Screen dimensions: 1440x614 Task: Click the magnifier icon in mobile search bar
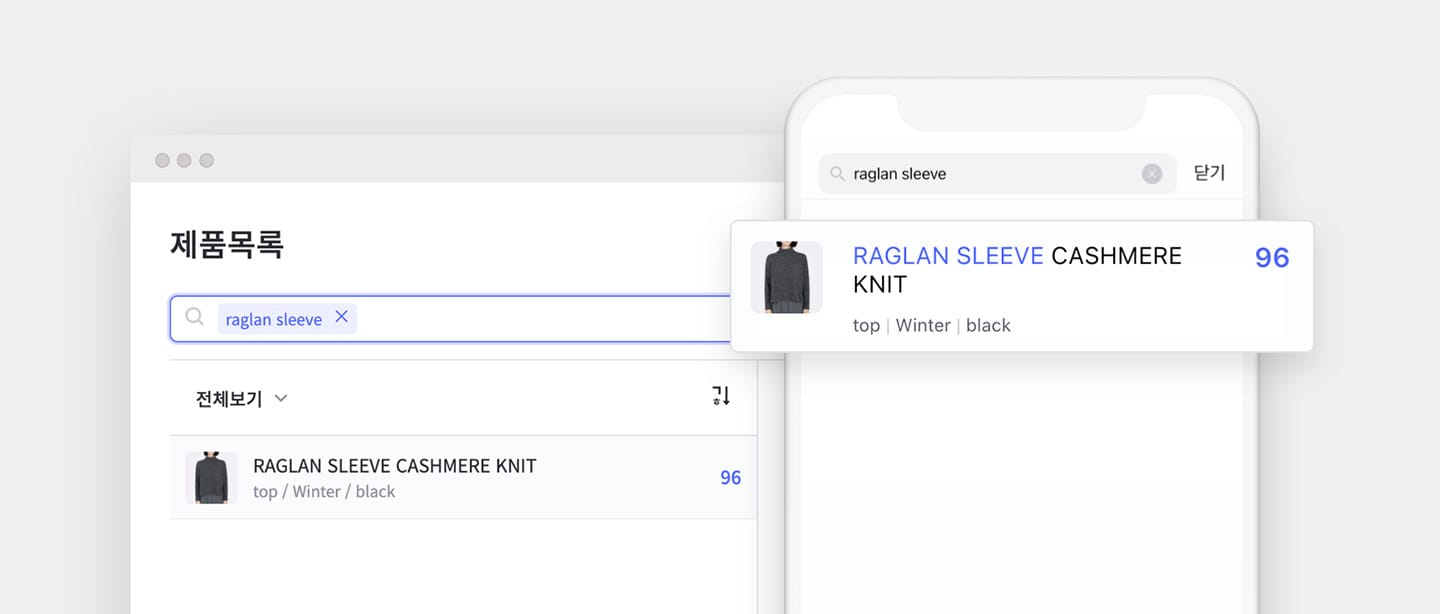point(839,173)
